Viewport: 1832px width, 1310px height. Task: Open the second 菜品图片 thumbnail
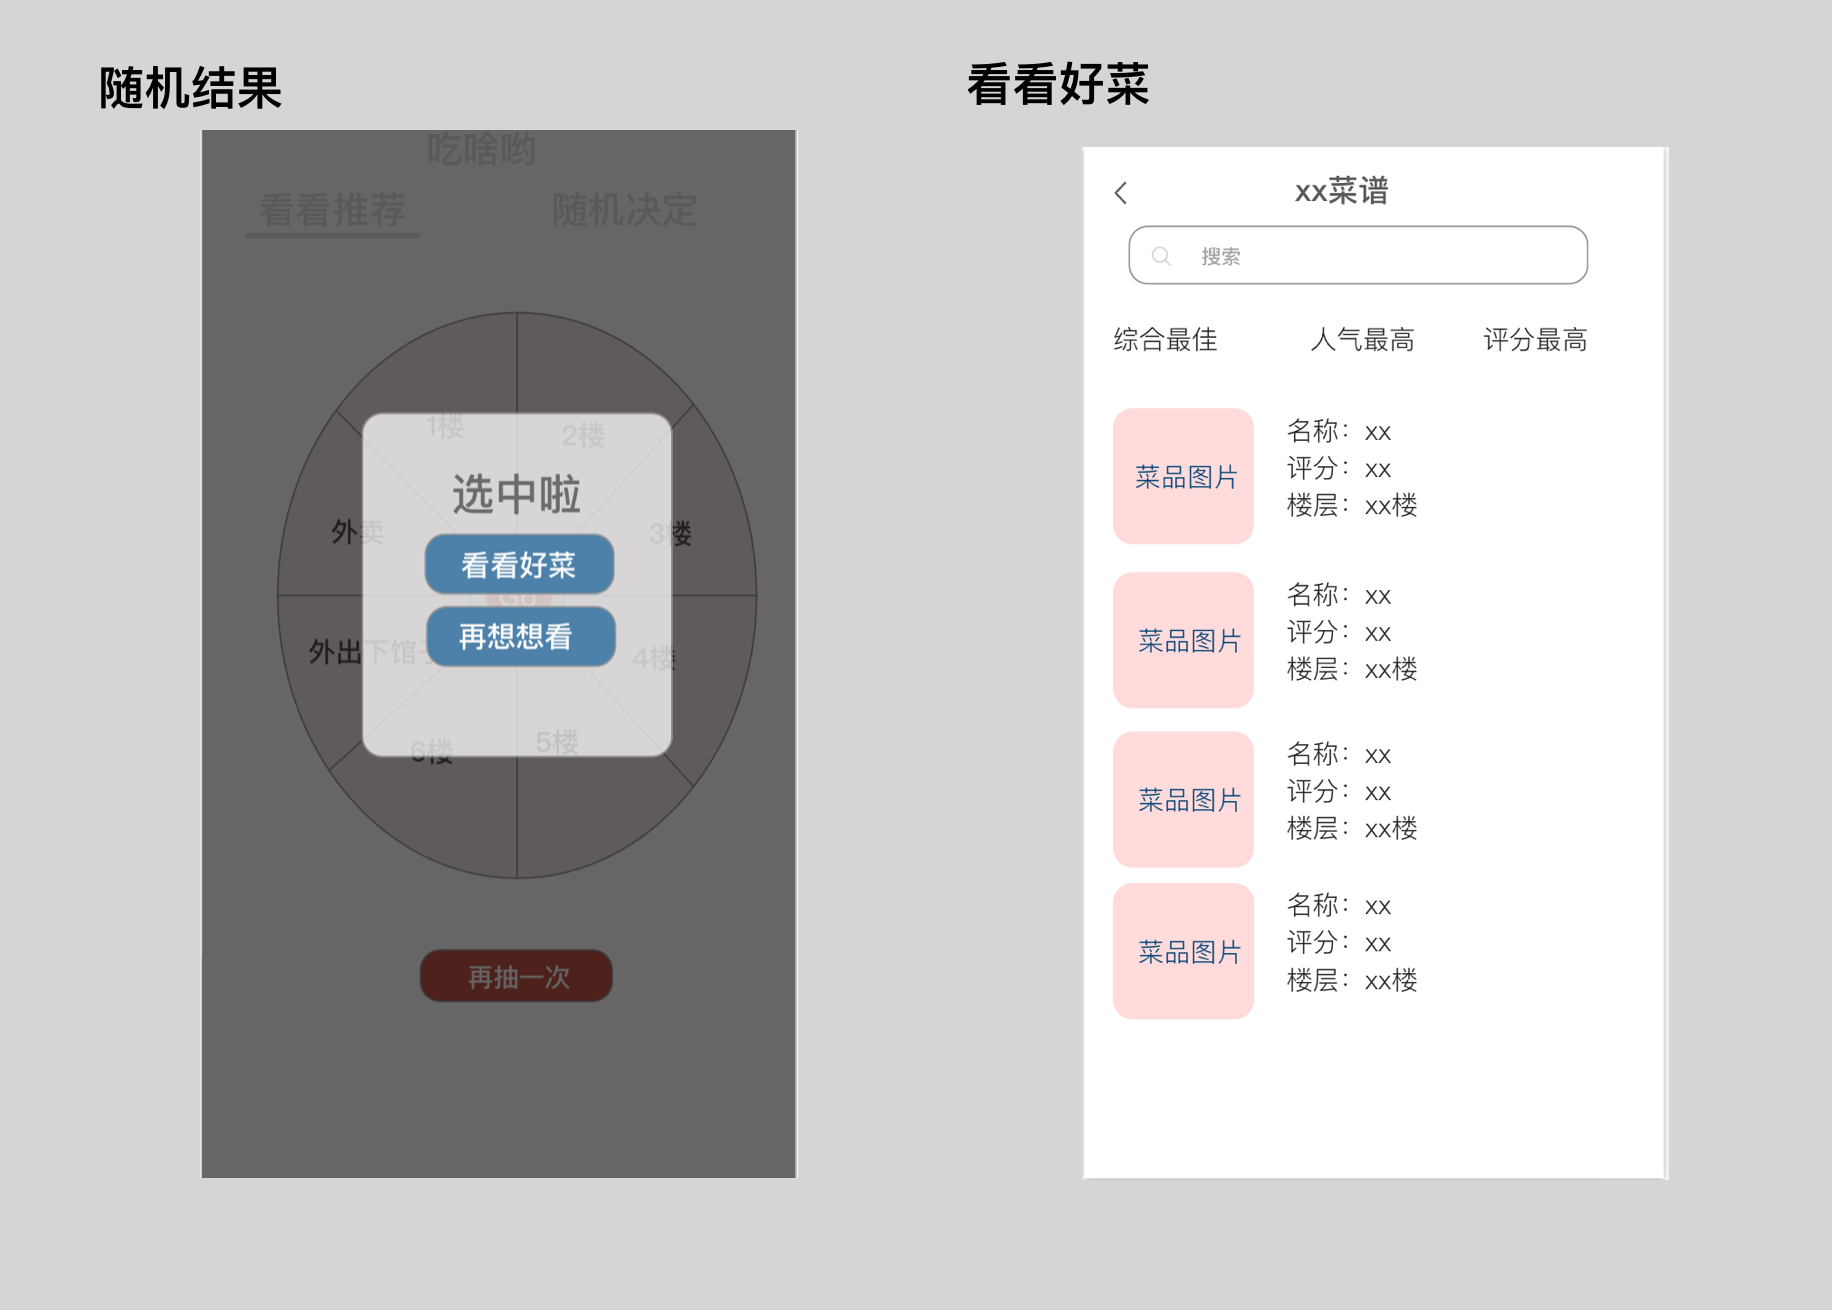pyautogui.click(x=1183, y=640)
